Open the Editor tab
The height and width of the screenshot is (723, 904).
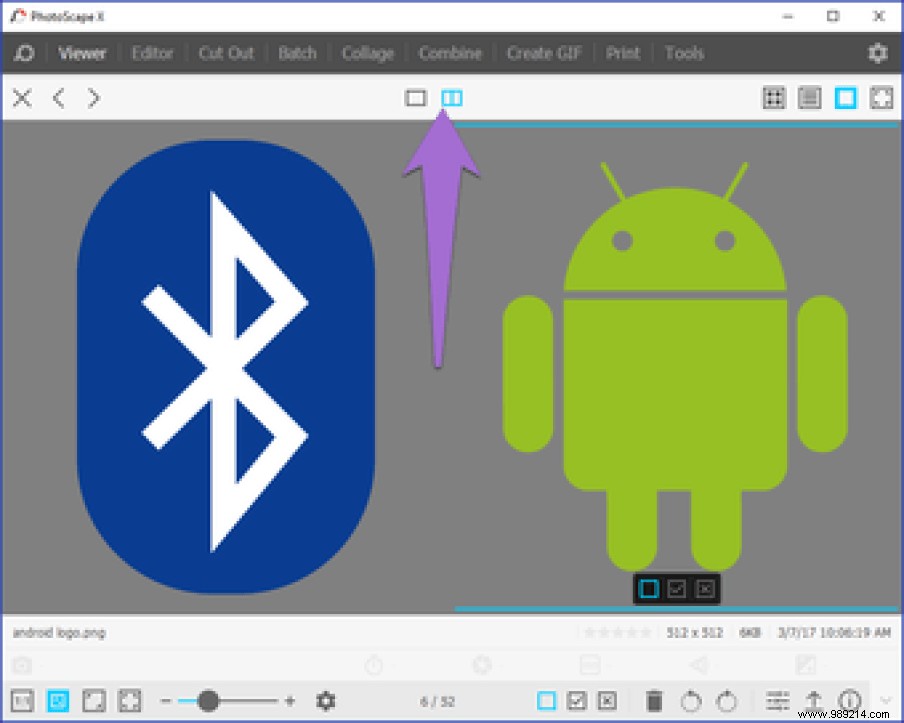[152, 53]
